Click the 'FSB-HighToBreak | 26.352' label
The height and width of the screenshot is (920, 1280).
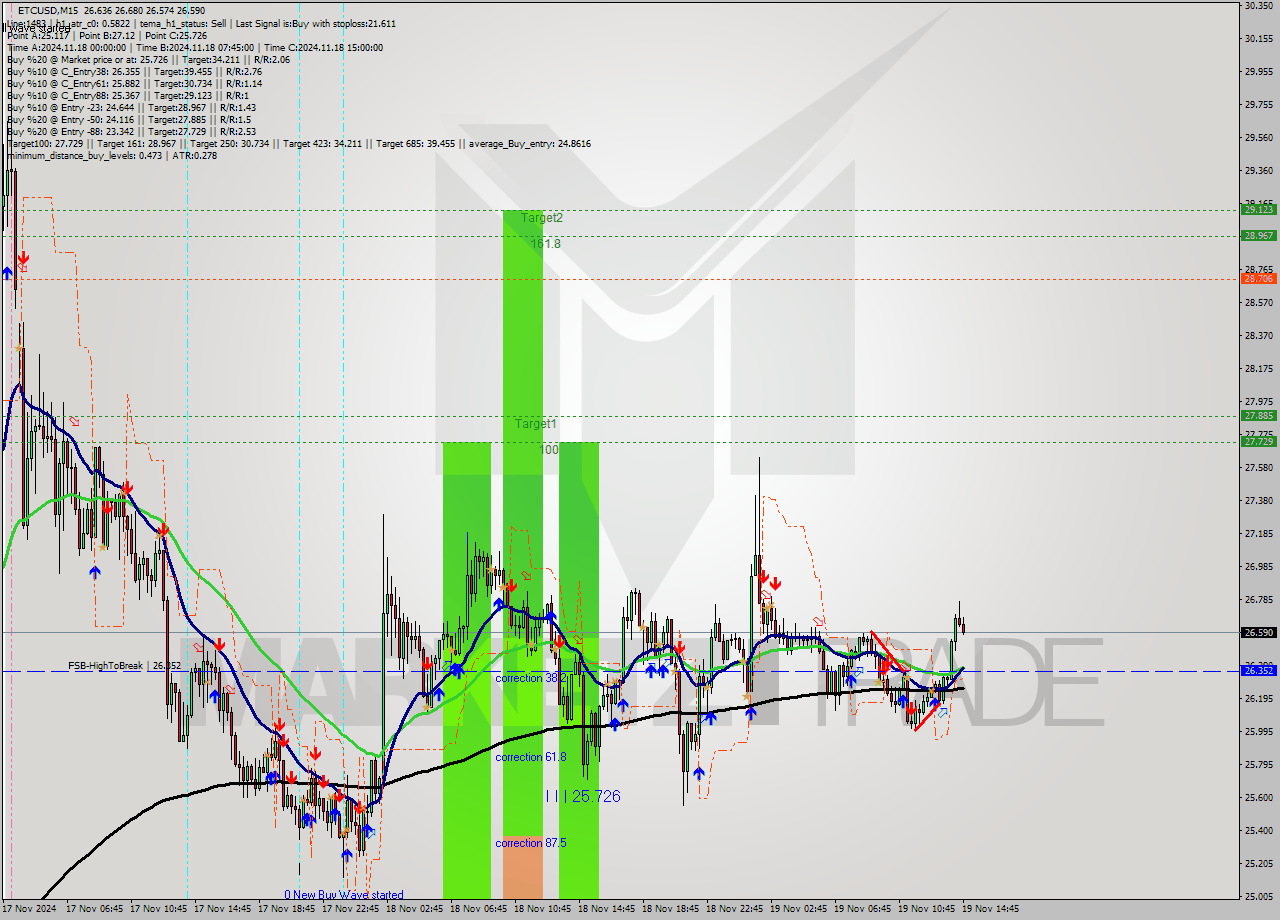(125, 665)
